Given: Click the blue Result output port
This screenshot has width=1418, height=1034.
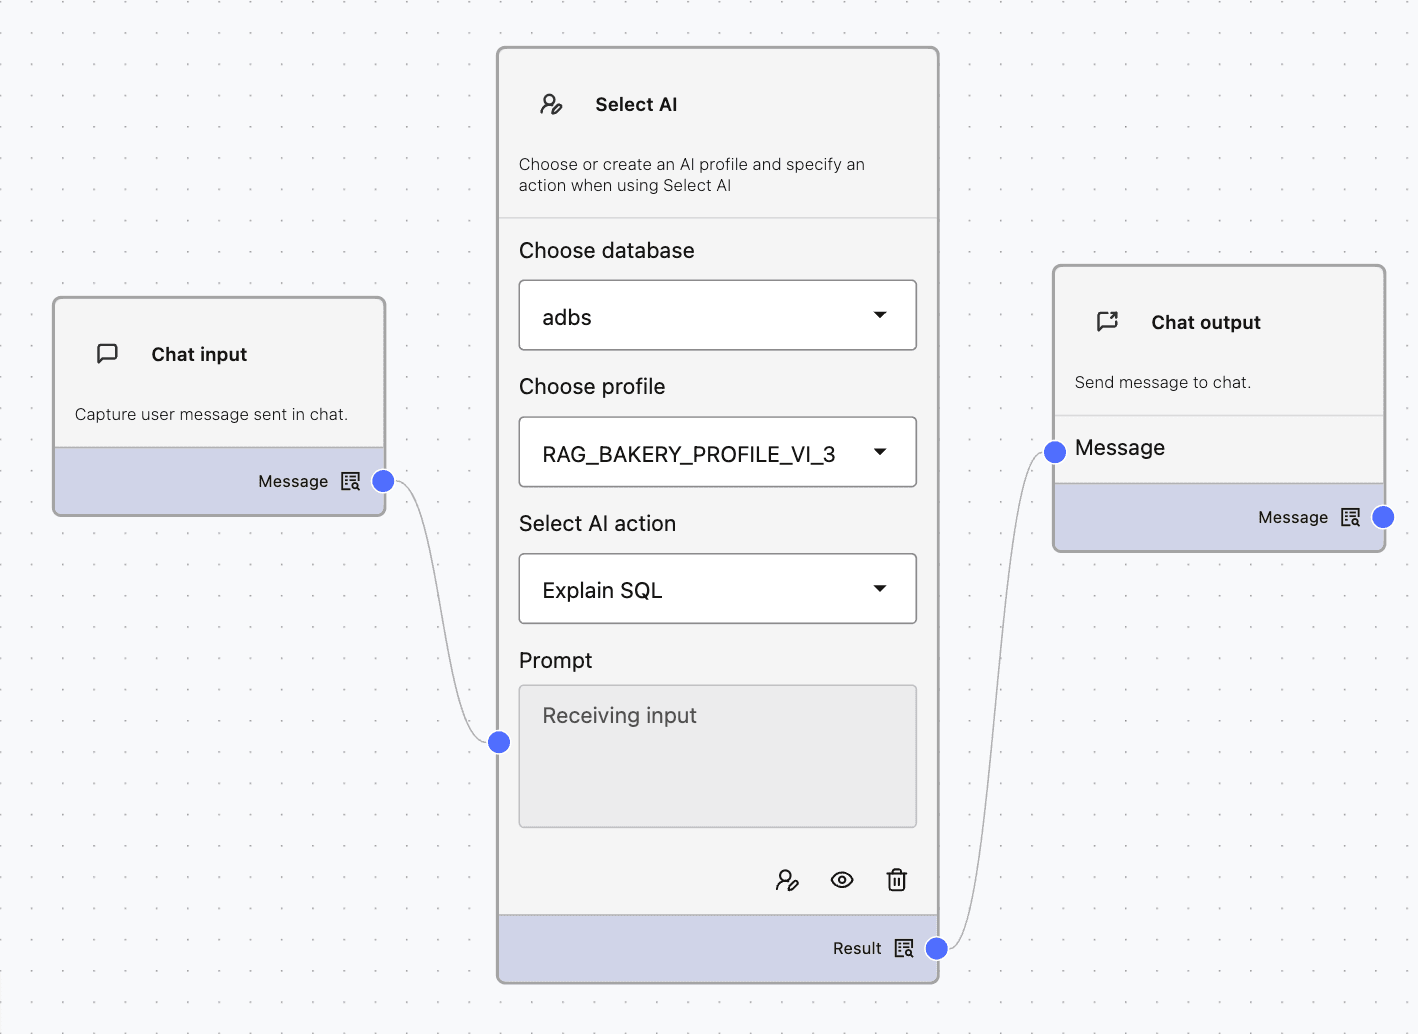Looking at the screenshot, I should click(x=935, y=947).
